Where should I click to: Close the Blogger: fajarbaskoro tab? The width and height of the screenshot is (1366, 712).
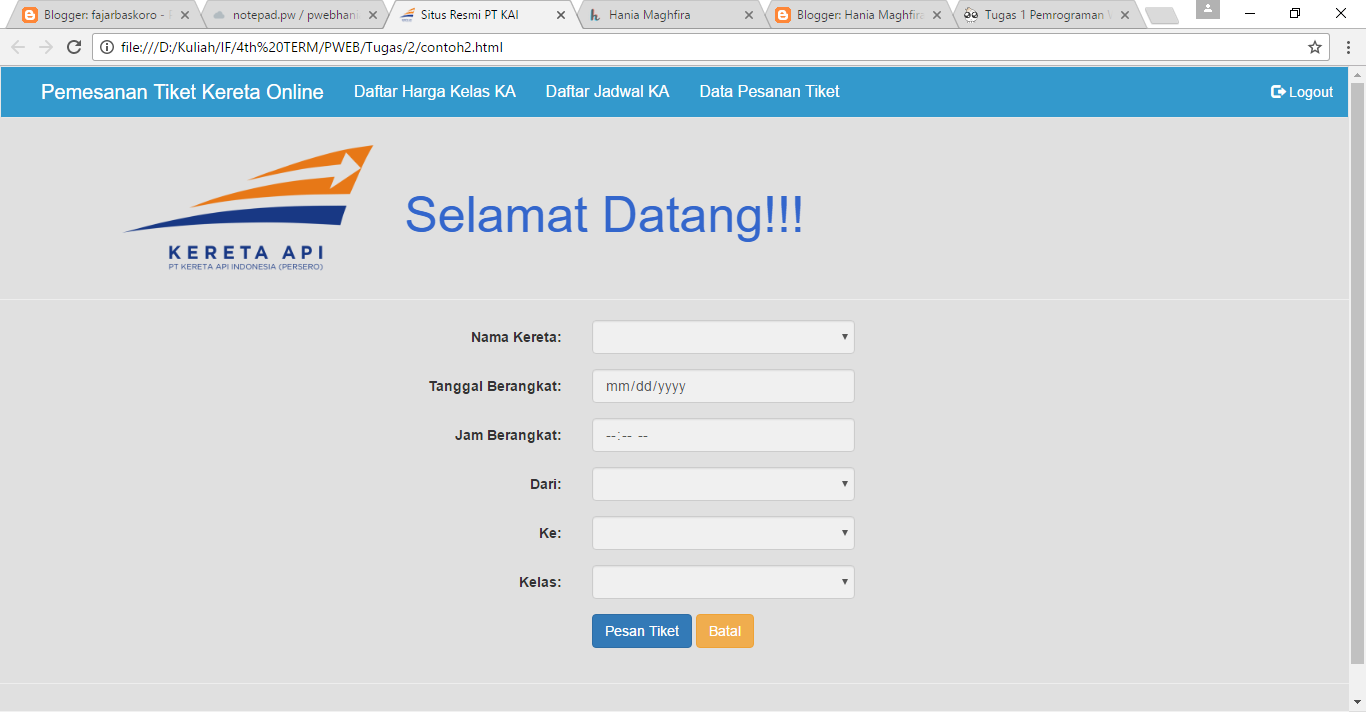pos(185,15)
